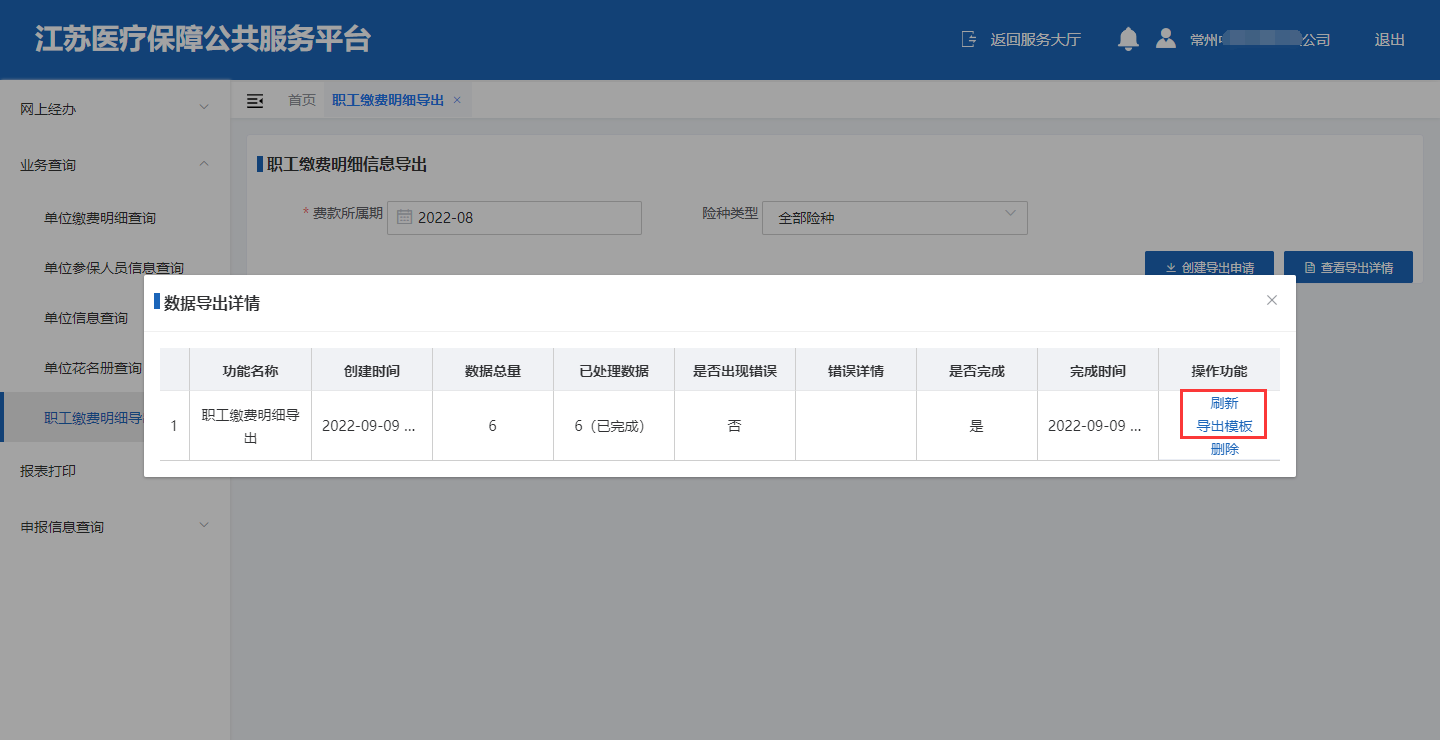Click the calendar icon in 费款所属期
This screenshot has width=1440, height=740.
coord(405,217)
